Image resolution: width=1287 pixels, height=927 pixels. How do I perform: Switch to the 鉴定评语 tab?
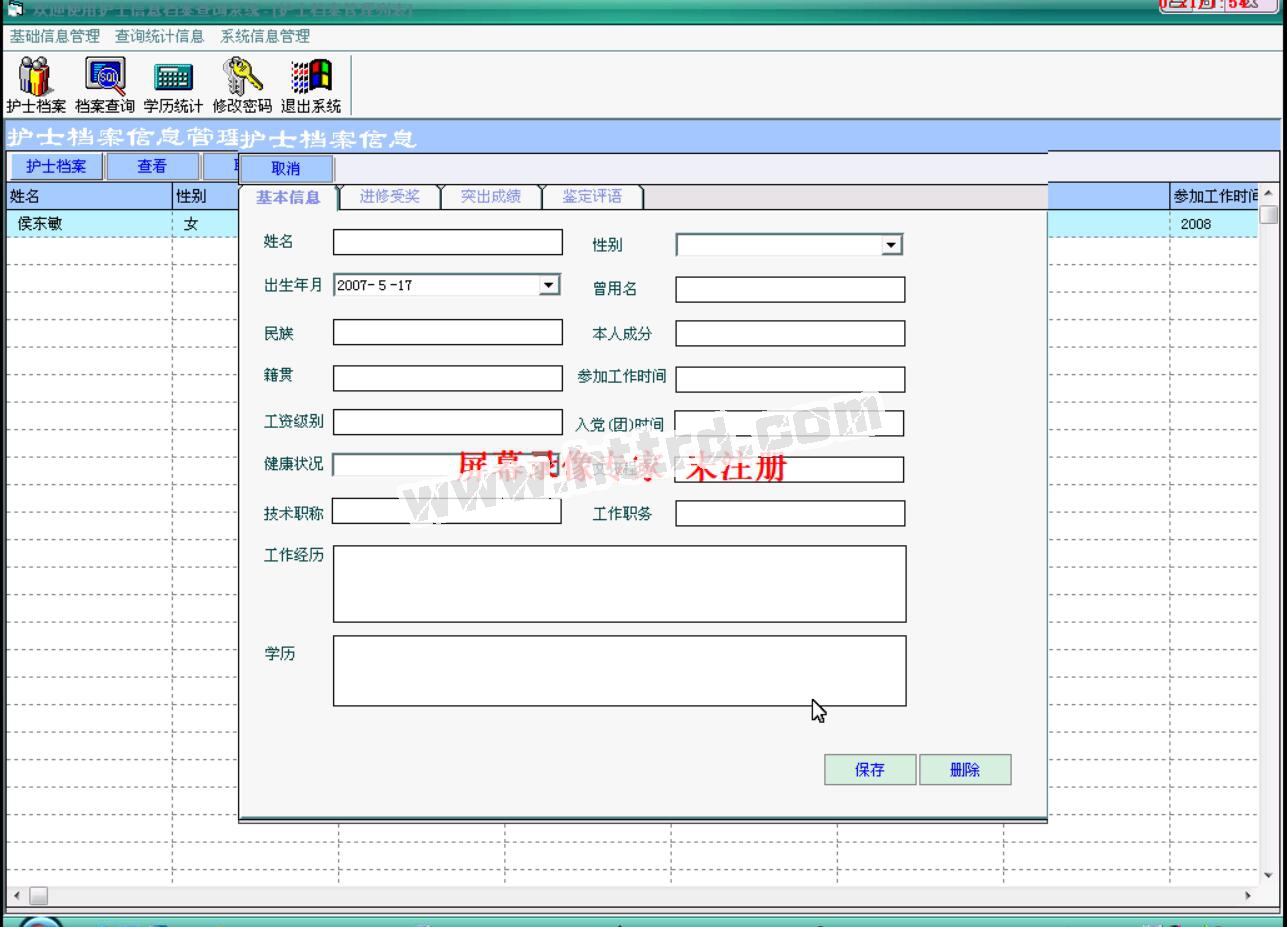click(x=592, y=197)
